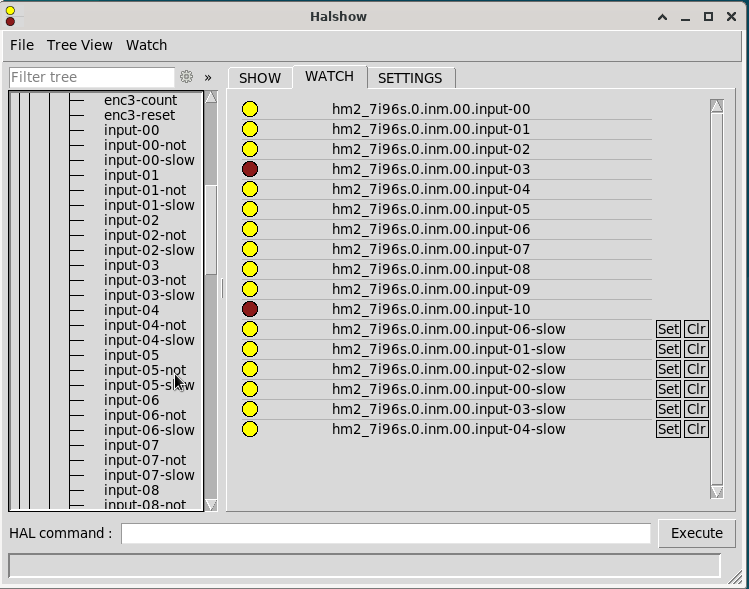749x589 pixels.
Task: Click the yellow LED for input-00
Action: tap(250, 109)
